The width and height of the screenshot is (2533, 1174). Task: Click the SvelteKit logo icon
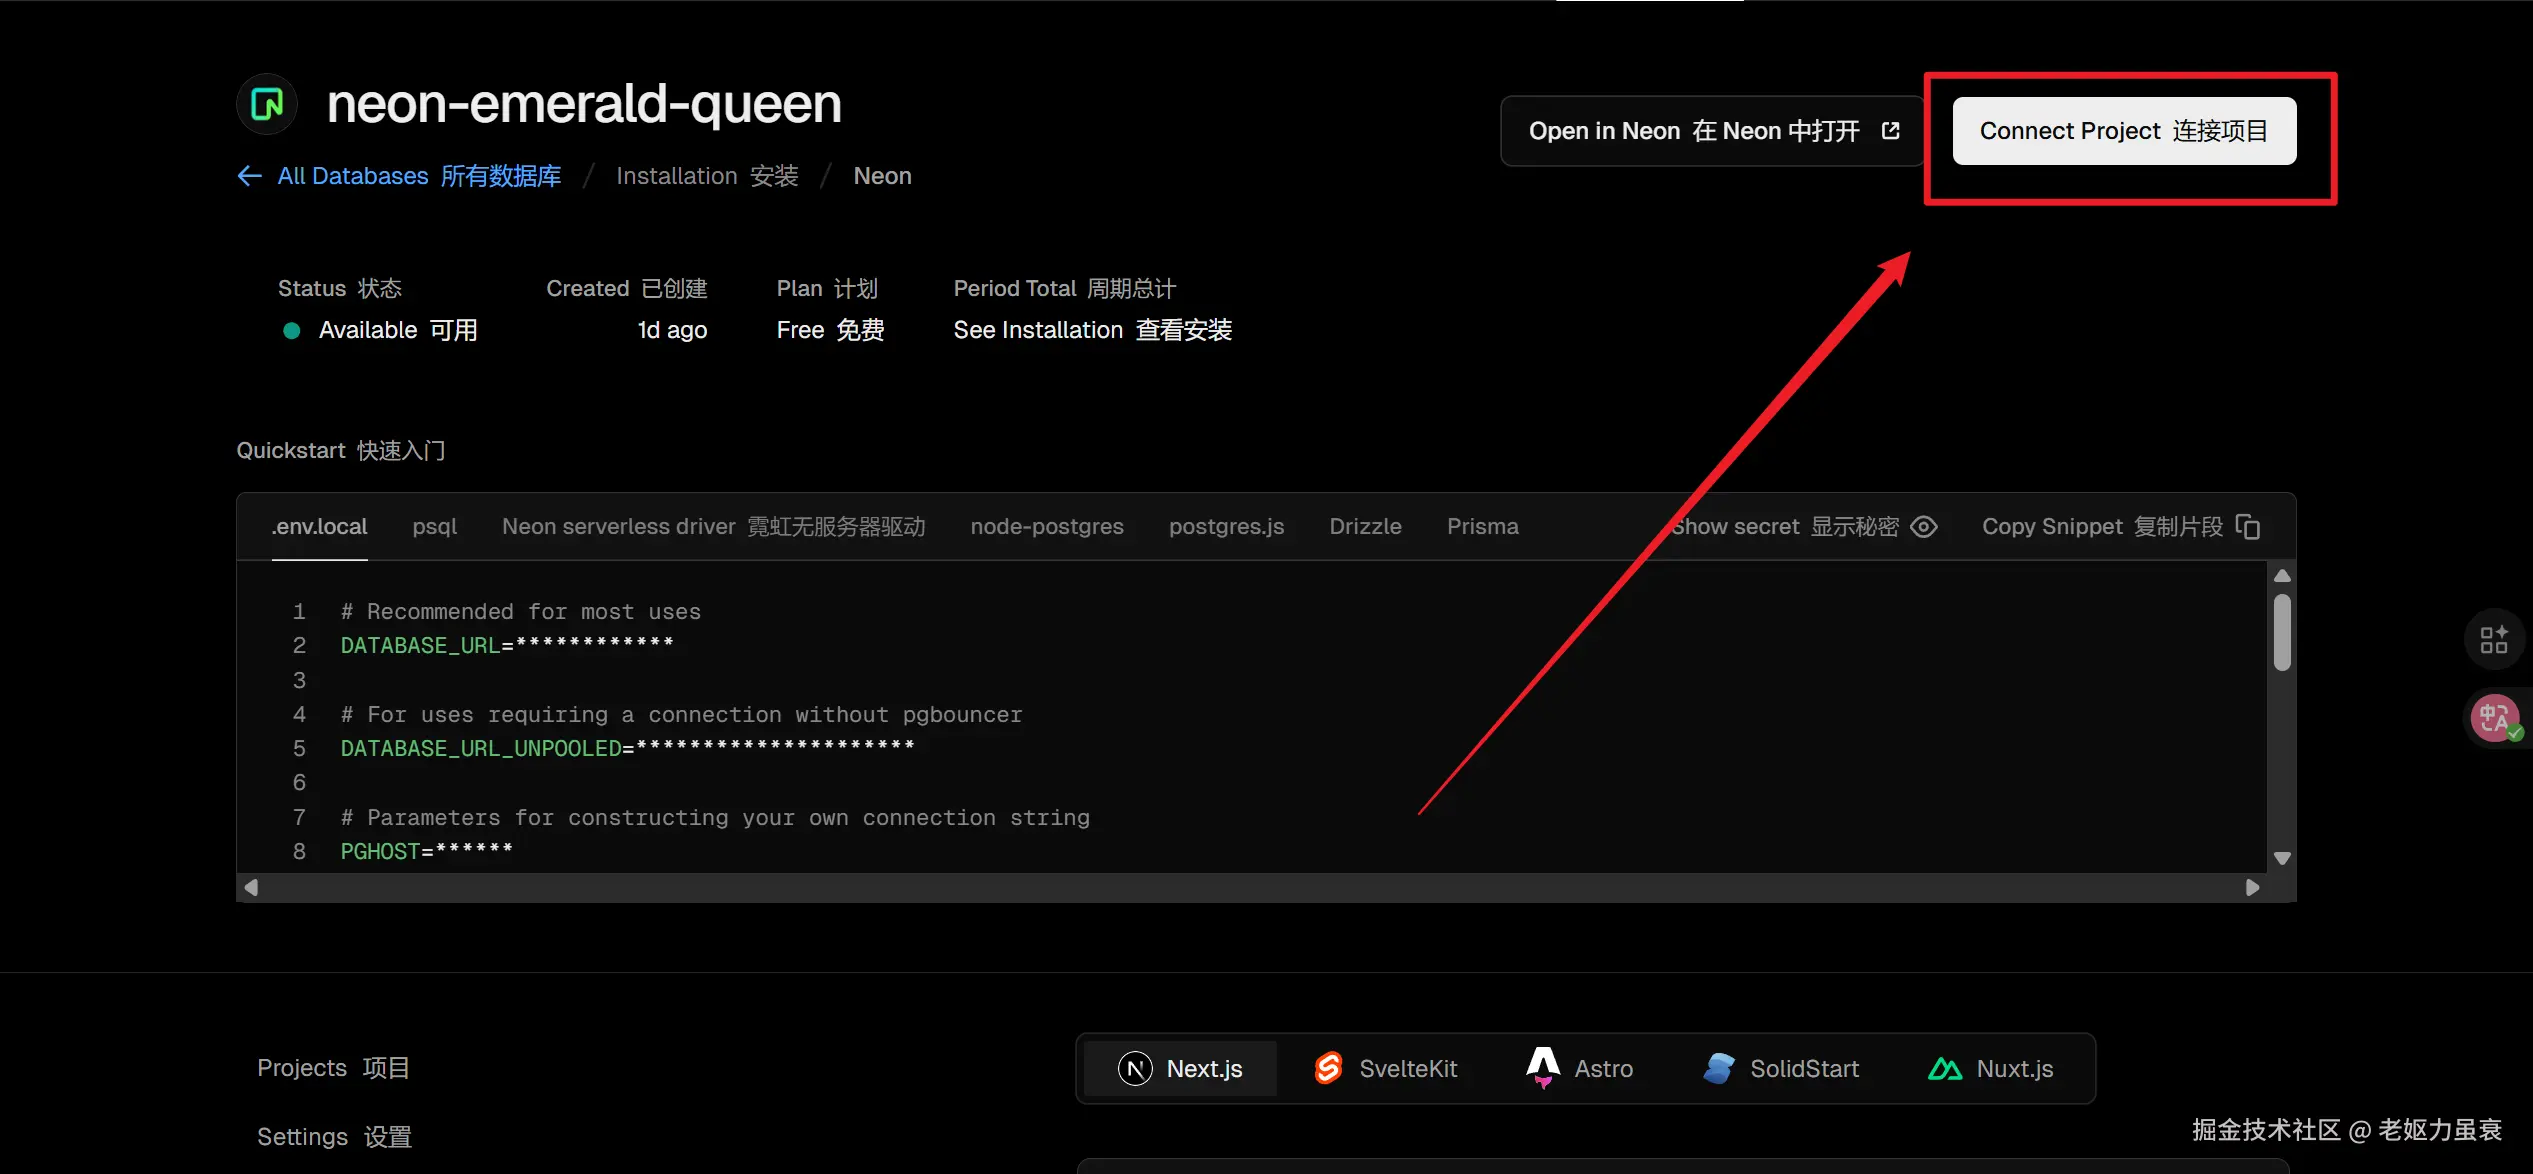pyautogui.click(x=1328, y=1069)
